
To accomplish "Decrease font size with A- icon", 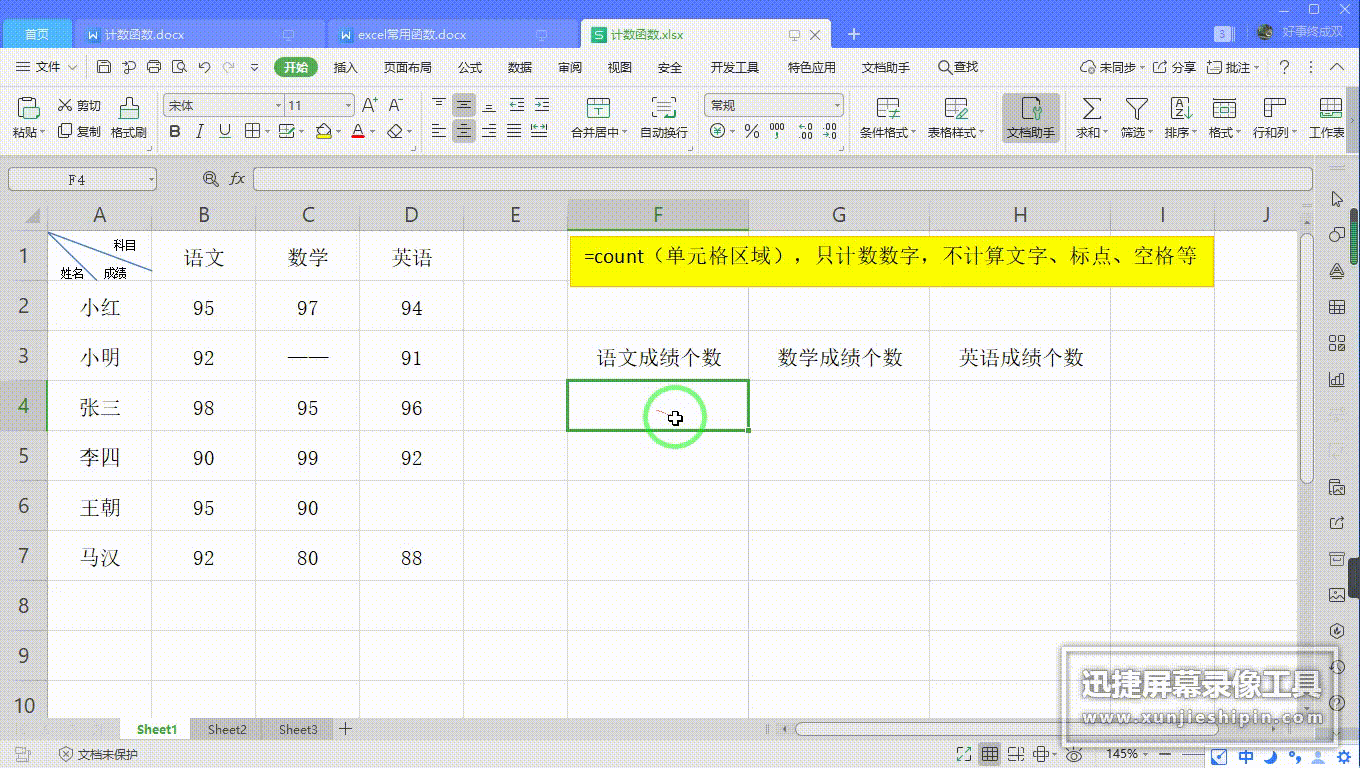I will click(x=395, y=105).
